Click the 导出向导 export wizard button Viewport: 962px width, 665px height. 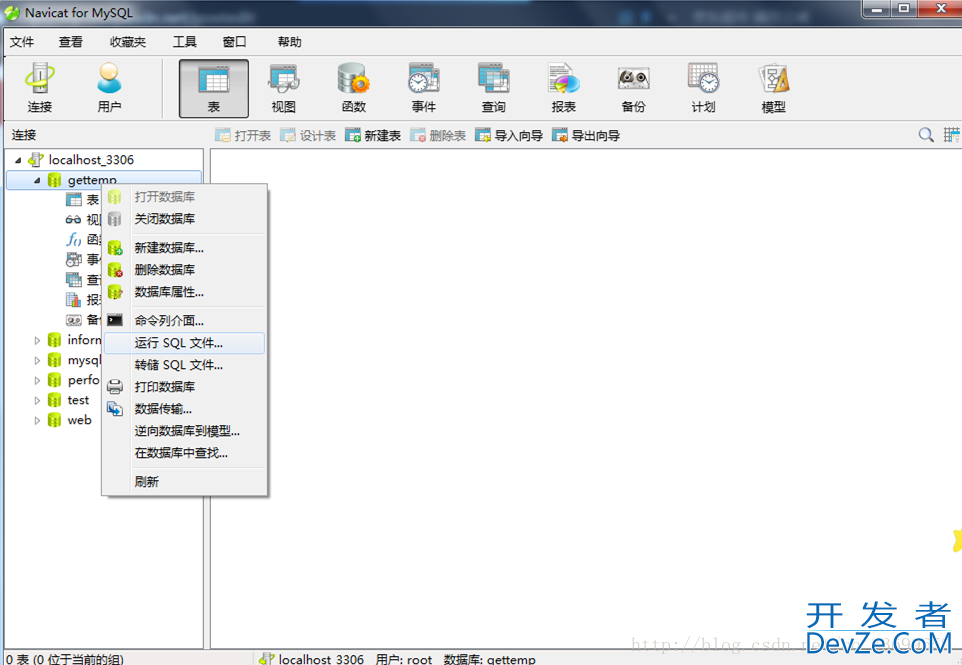point(586,136)
